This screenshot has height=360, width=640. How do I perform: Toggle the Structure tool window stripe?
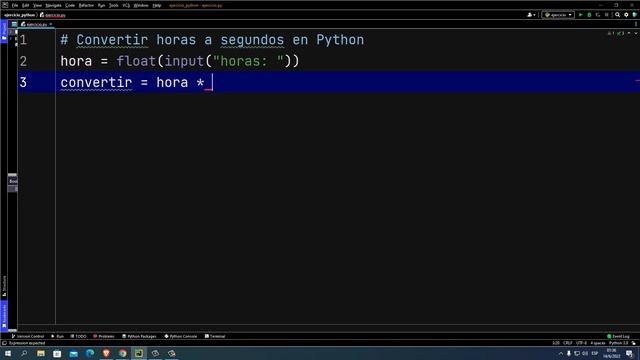[4, 286]
